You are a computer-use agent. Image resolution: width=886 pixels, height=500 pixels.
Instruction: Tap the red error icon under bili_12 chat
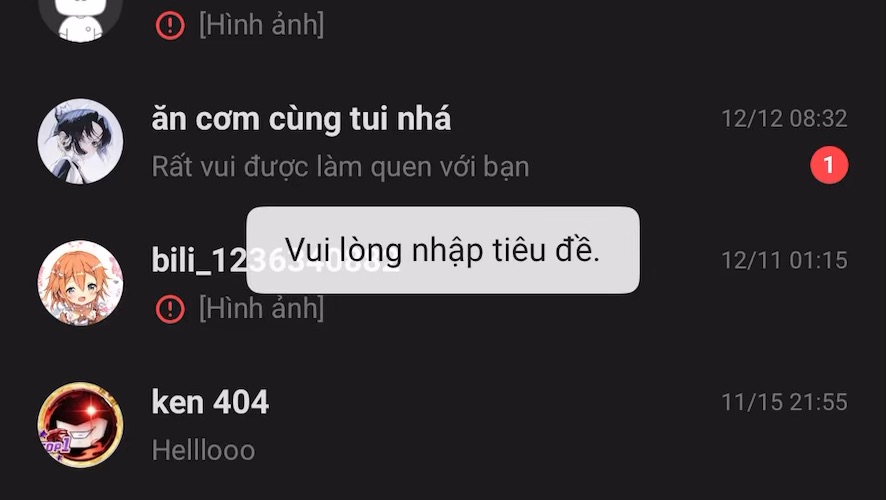point(170,309)
